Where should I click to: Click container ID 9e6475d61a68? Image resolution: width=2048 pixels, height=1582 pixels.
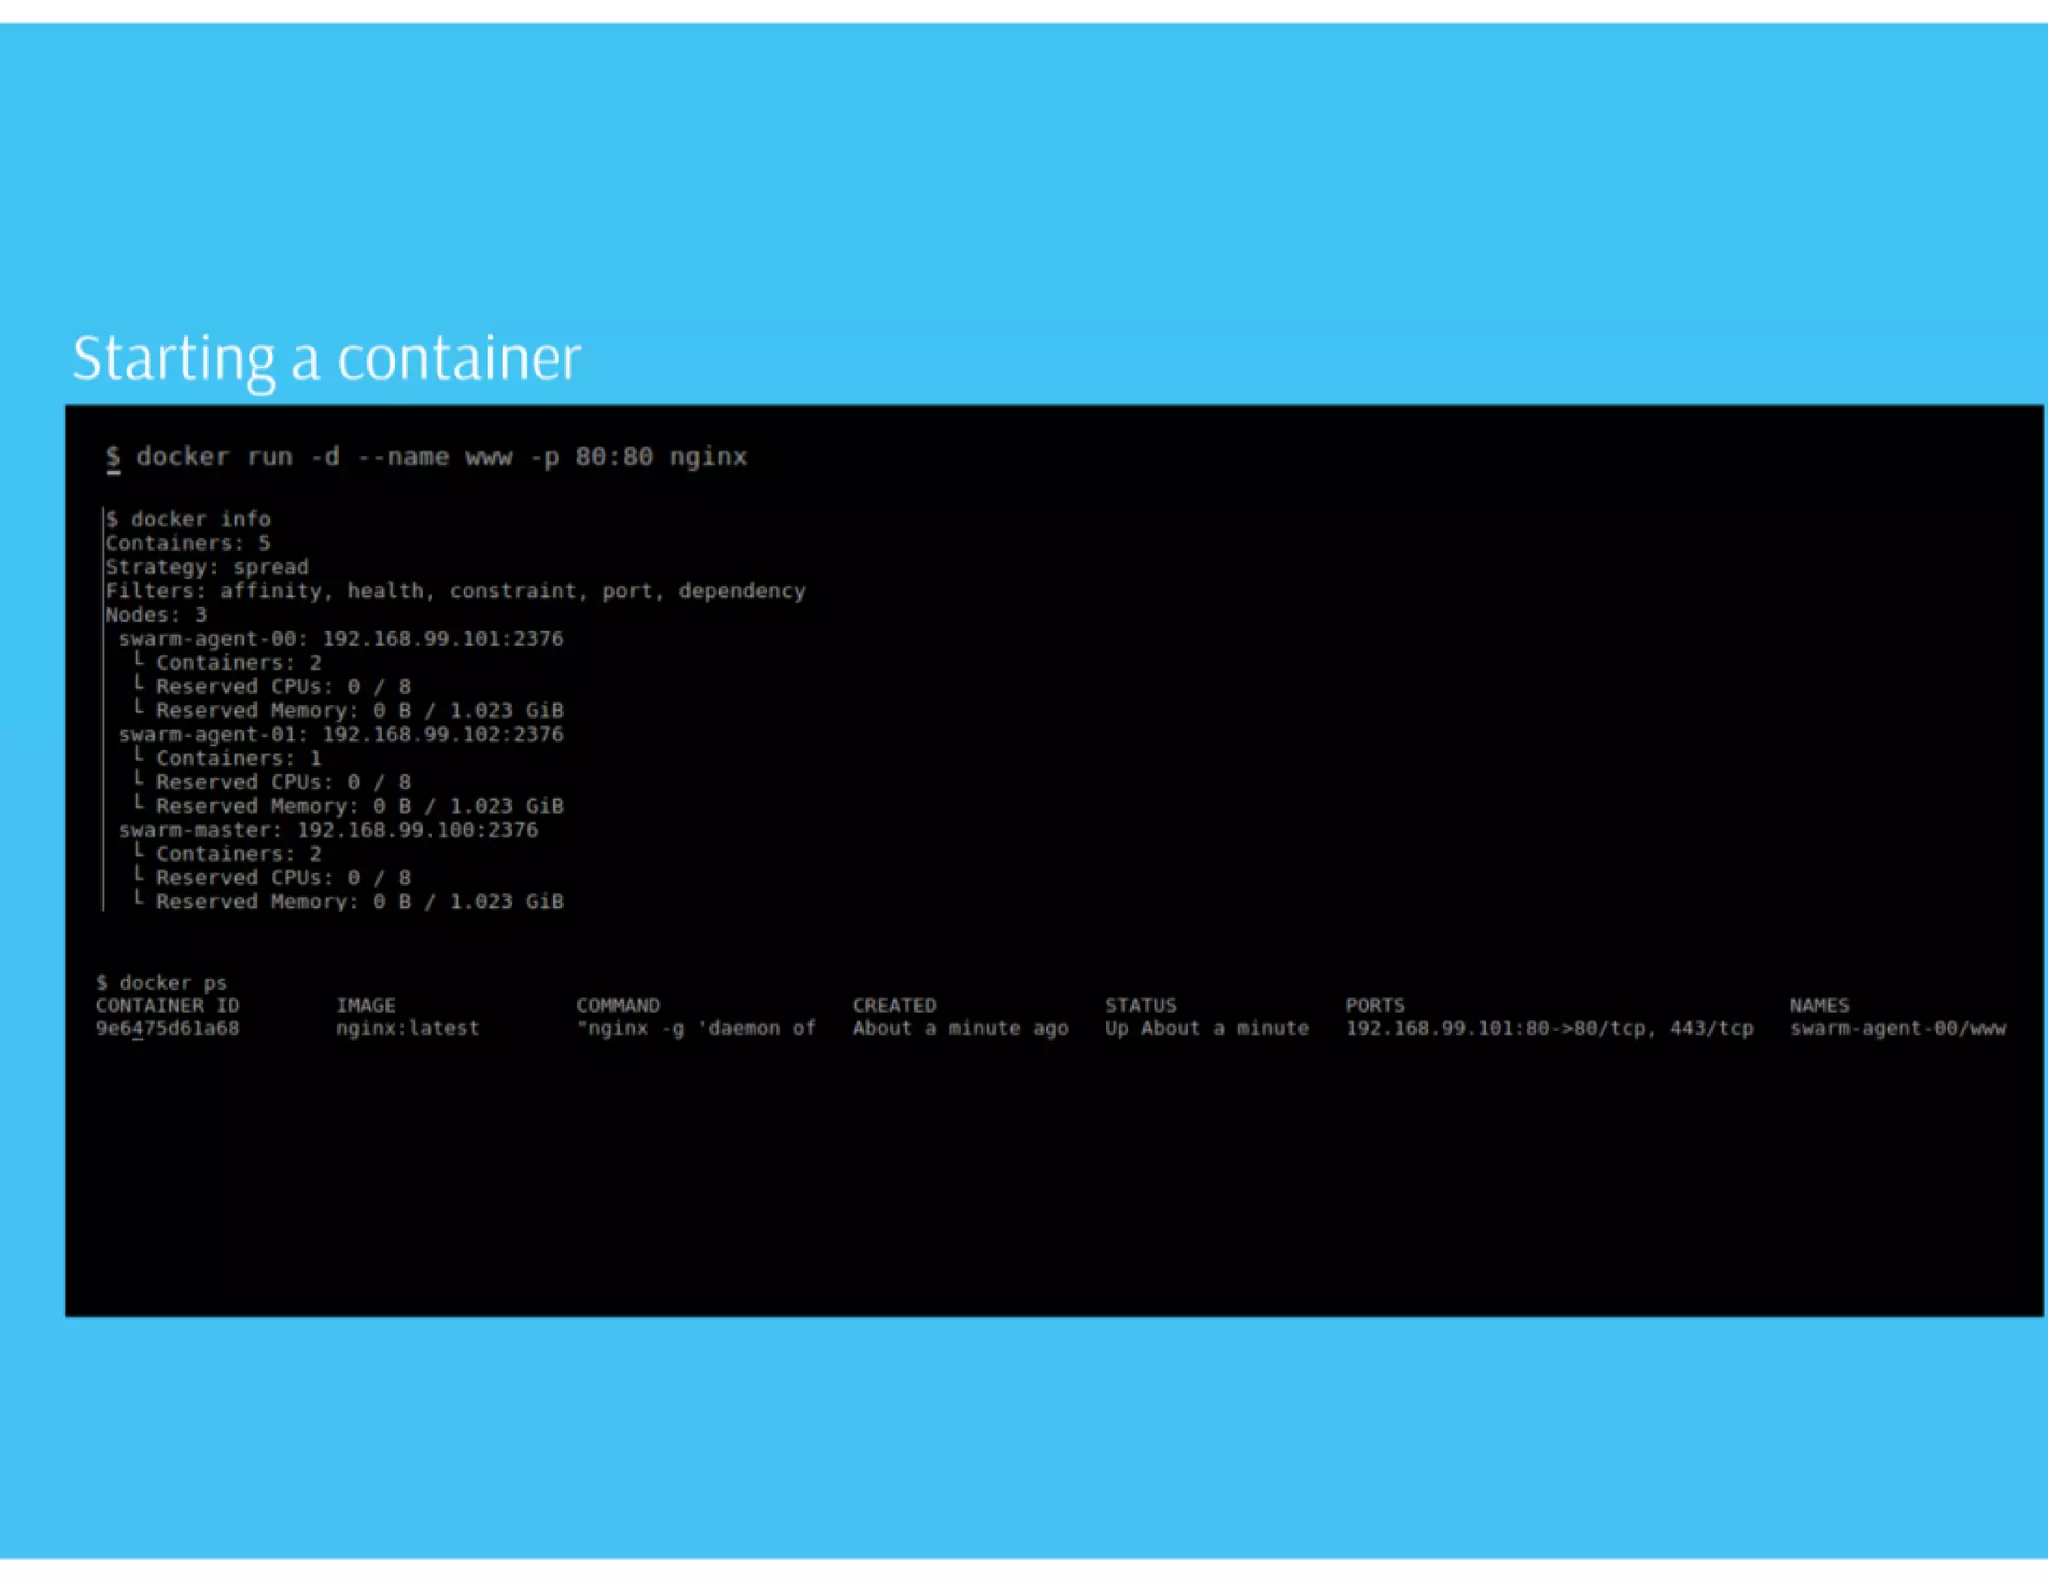(x=167, y=1029)
